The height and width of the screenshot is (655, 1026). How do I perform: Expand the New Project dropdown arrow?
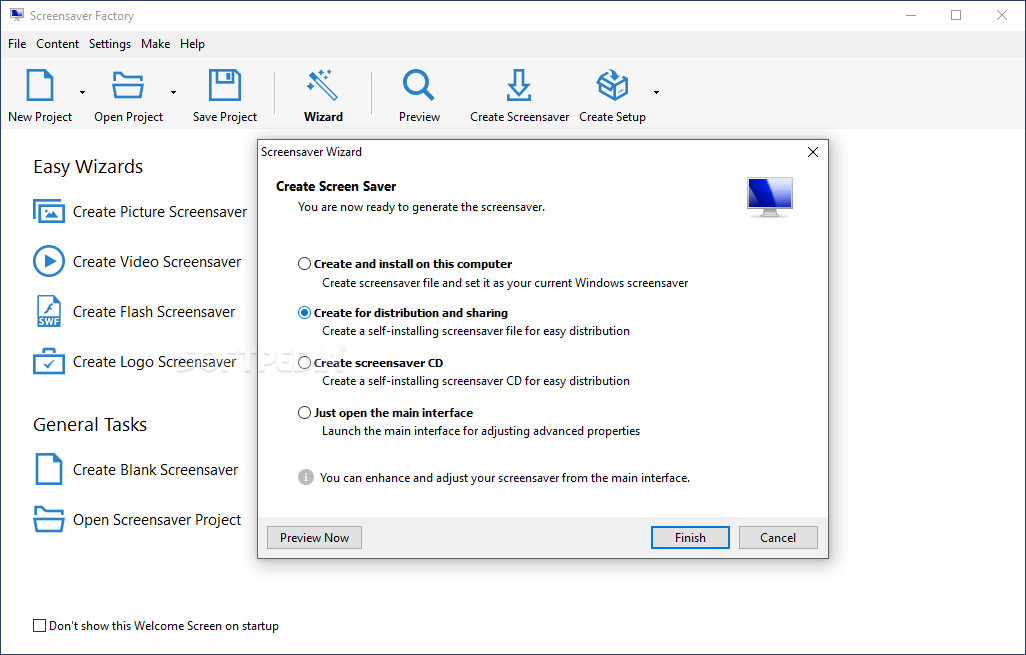tap(82, 92)
